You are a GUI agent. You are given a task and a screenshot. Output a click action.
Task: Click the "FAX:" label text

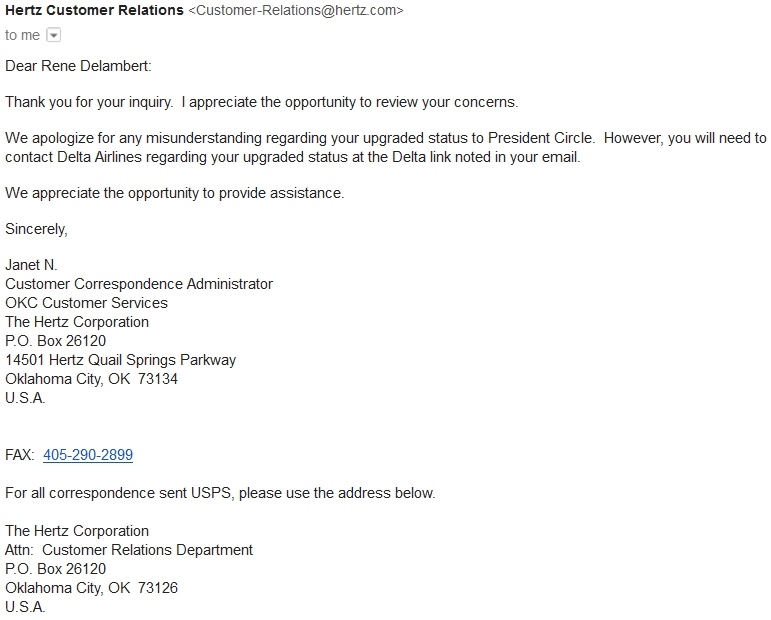click(21, 455)
